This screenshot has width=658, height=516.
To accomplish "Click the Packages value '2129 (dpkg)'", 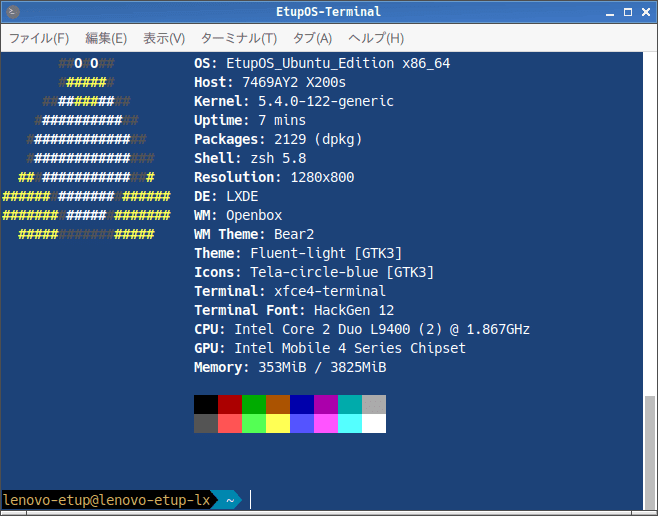I will [x=318, y=139].
